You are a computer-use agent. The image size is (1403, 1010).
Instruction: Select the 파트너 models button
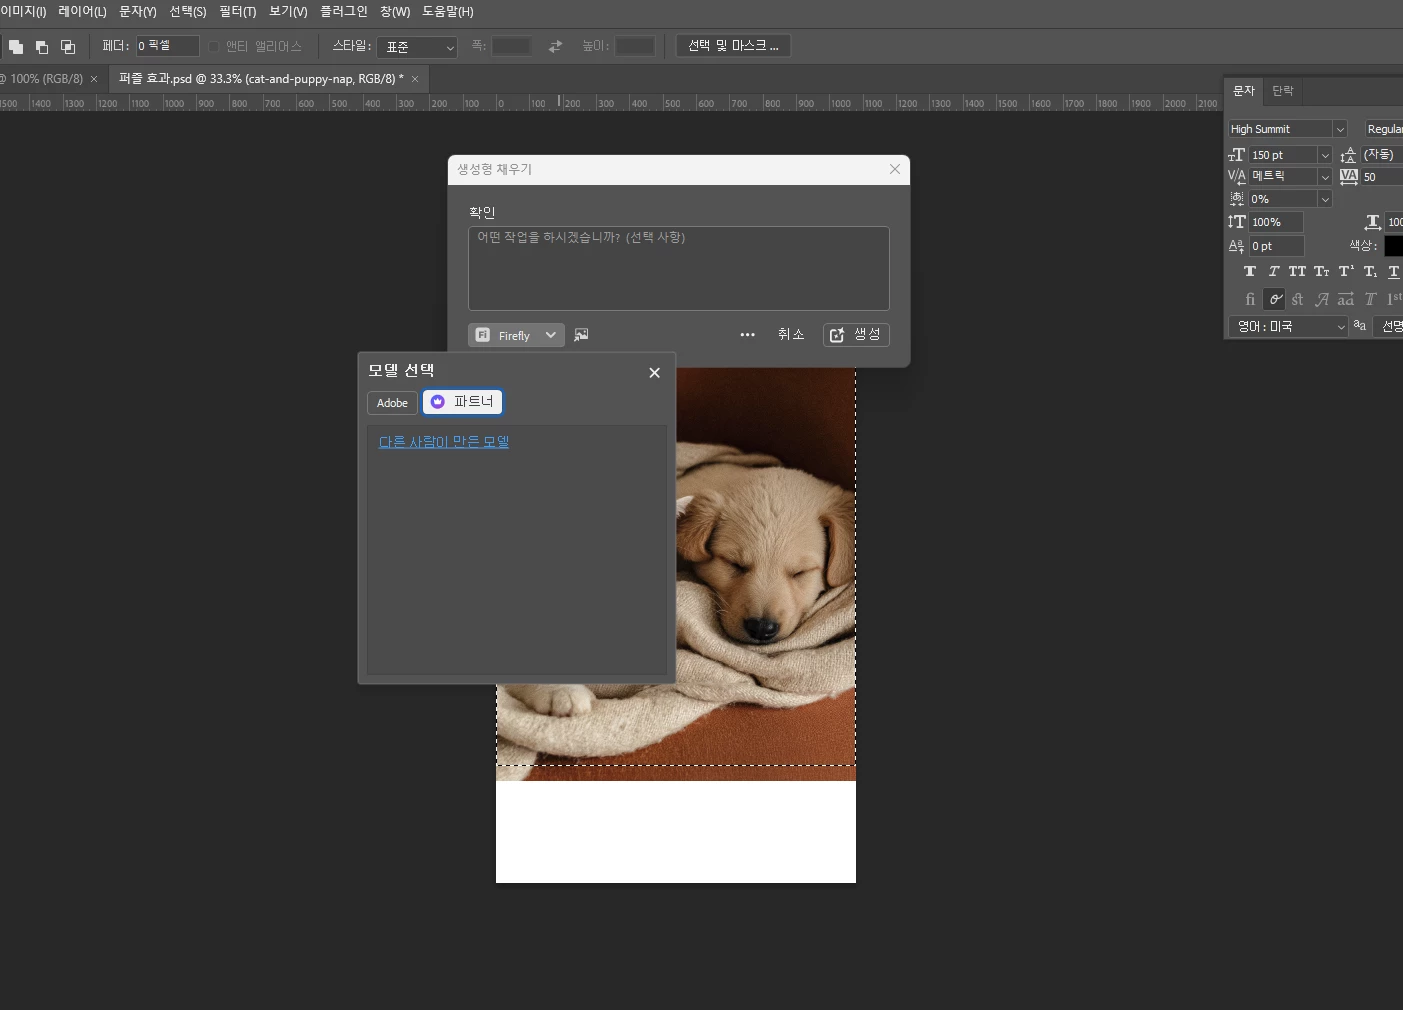pos(462,402)
